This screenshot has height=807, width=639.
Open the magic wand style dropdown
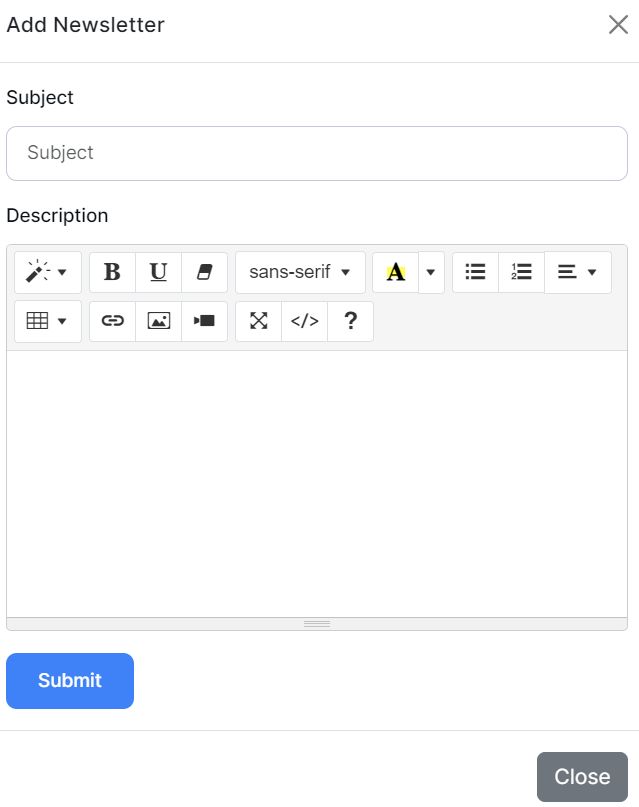click(48, 272)
